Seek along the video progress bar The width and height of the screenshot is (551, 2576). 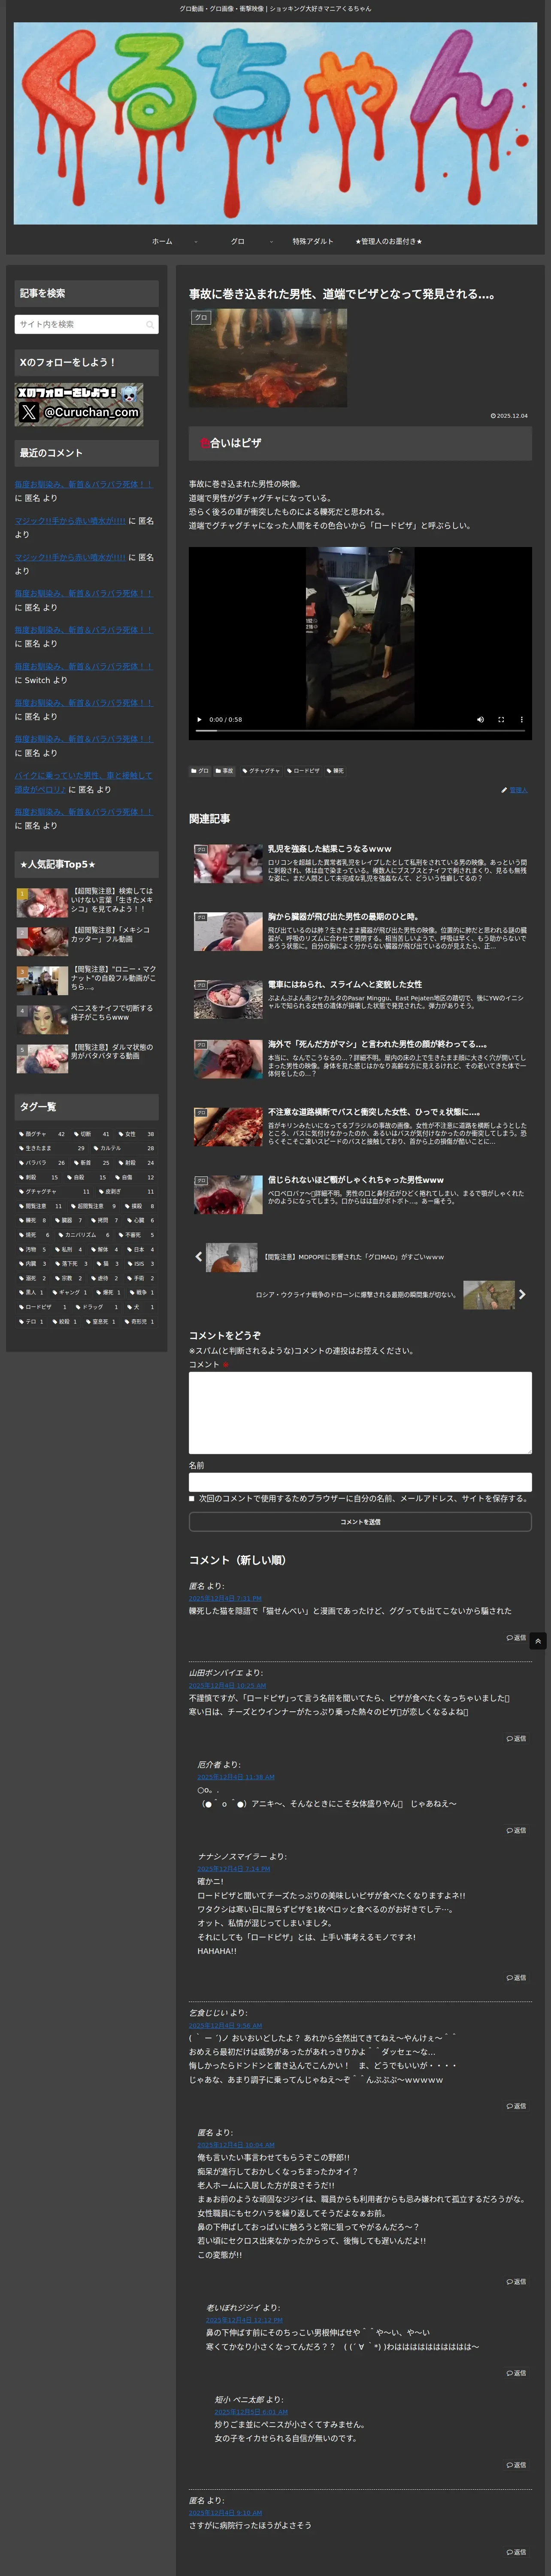pyautogui.click(x=360, y=731)
